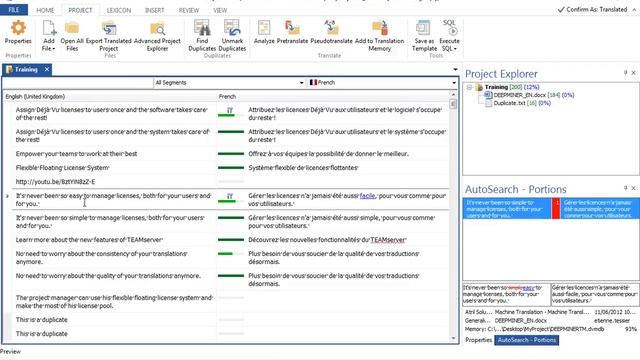Switch to the HOME ribbon tab
Viewport: 640px width, 360px height.
(x=45, y=10)
